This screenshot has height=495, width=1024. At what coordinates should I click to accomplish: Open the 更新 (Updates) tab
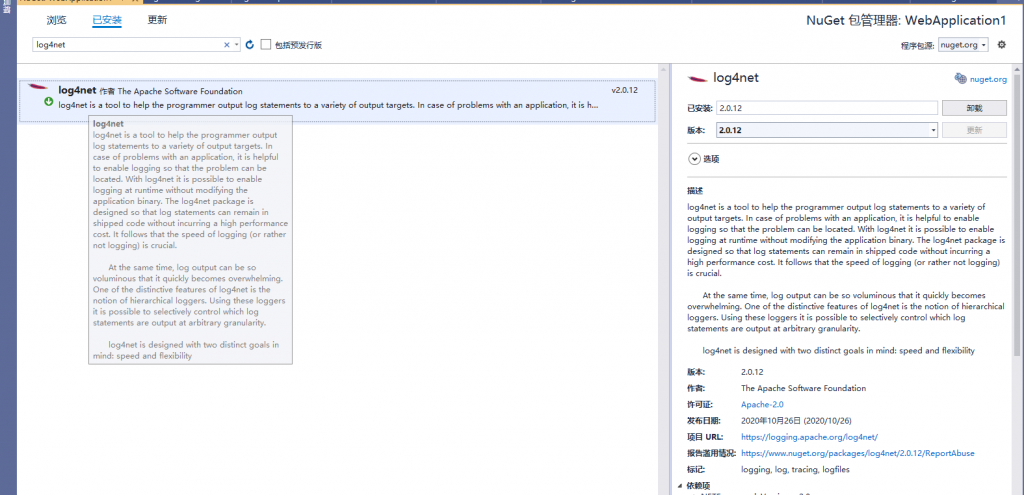(157, 20)
